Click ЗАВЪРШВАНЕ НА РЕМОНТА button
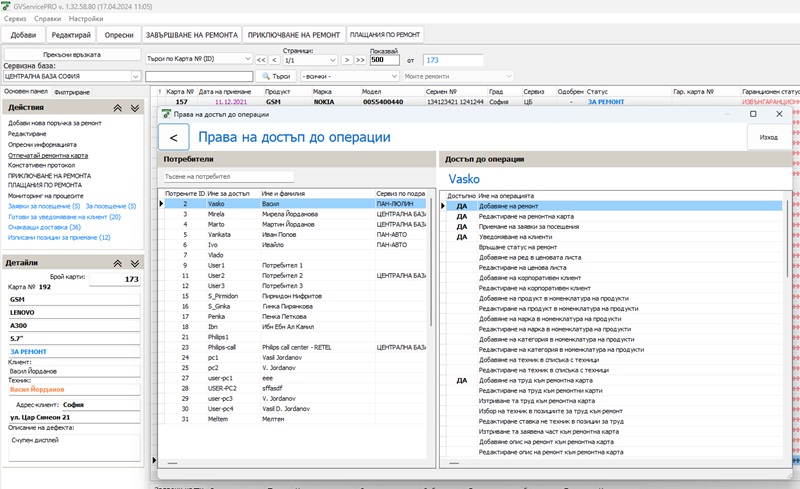800x489 pixels. [x=192, y=35]
